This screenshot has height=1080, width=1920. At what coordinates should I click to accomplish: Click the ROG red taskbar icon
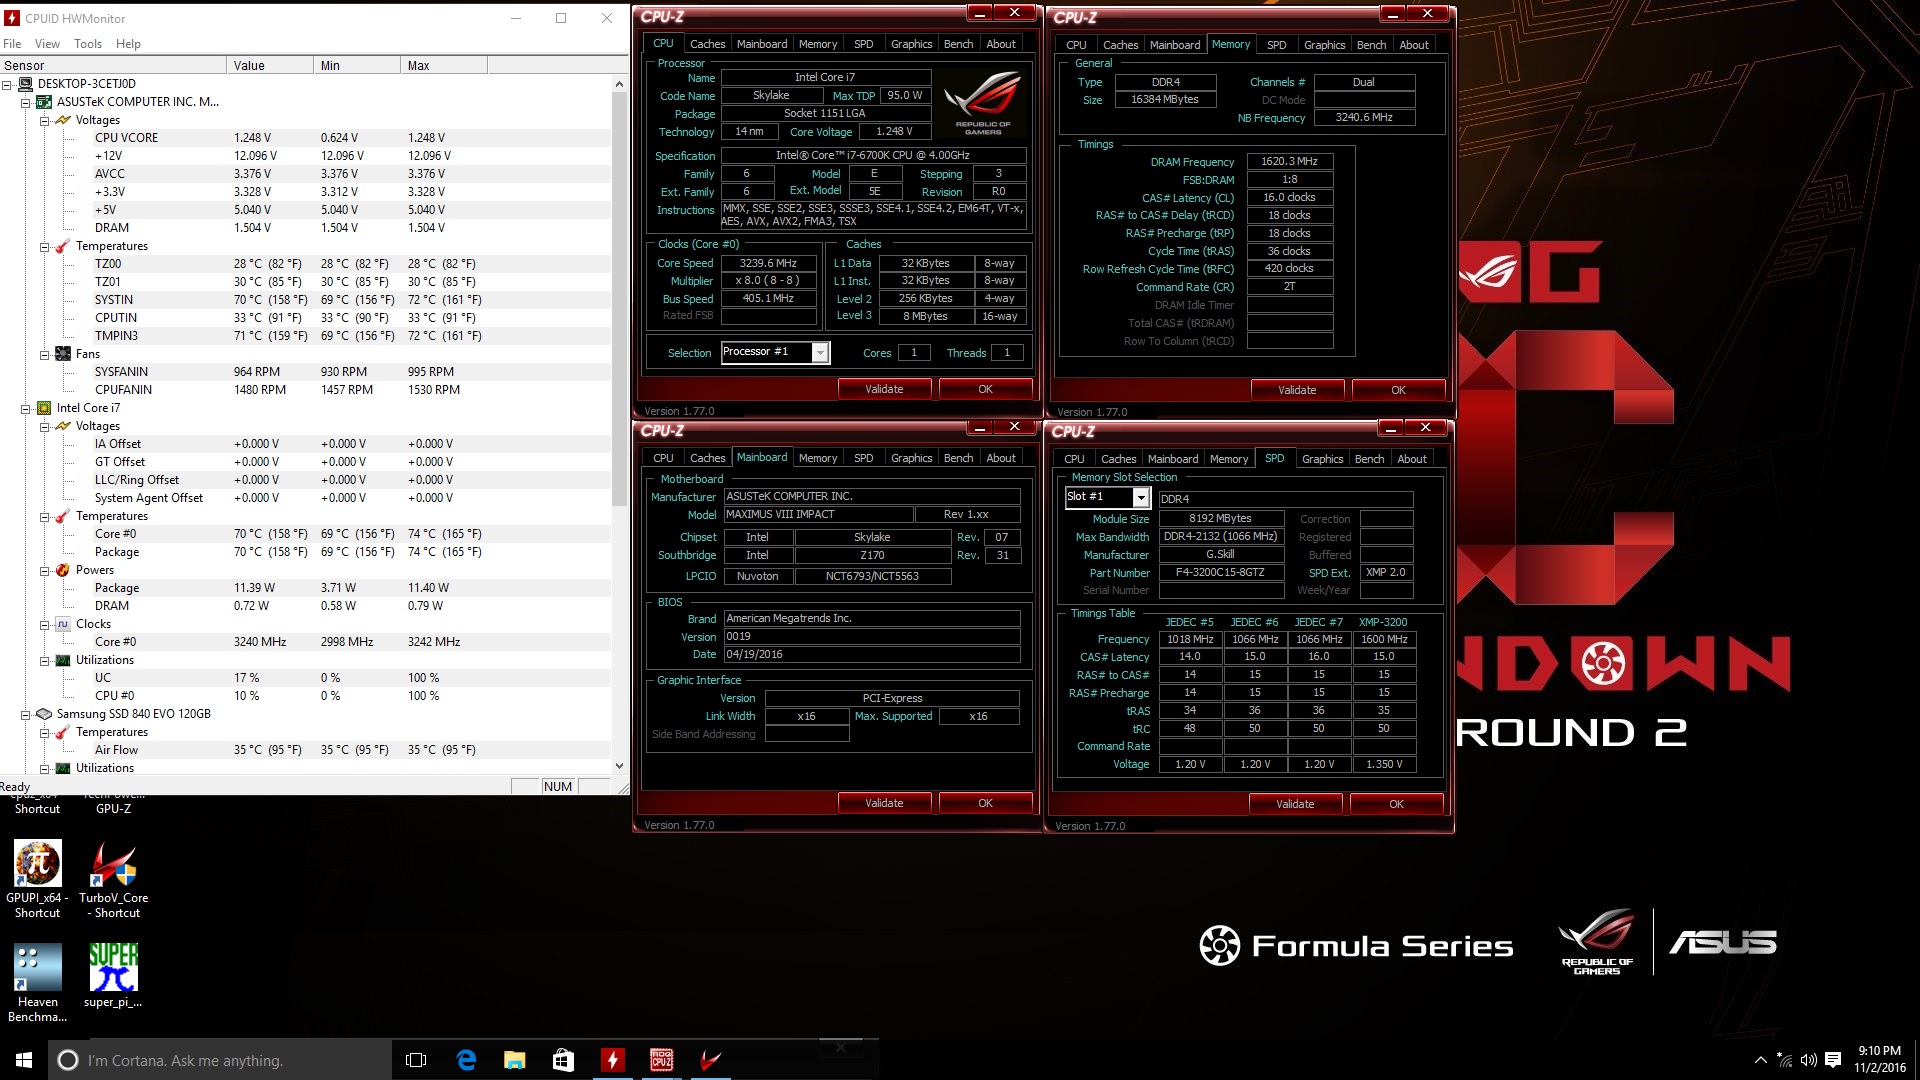(710, 1060)
